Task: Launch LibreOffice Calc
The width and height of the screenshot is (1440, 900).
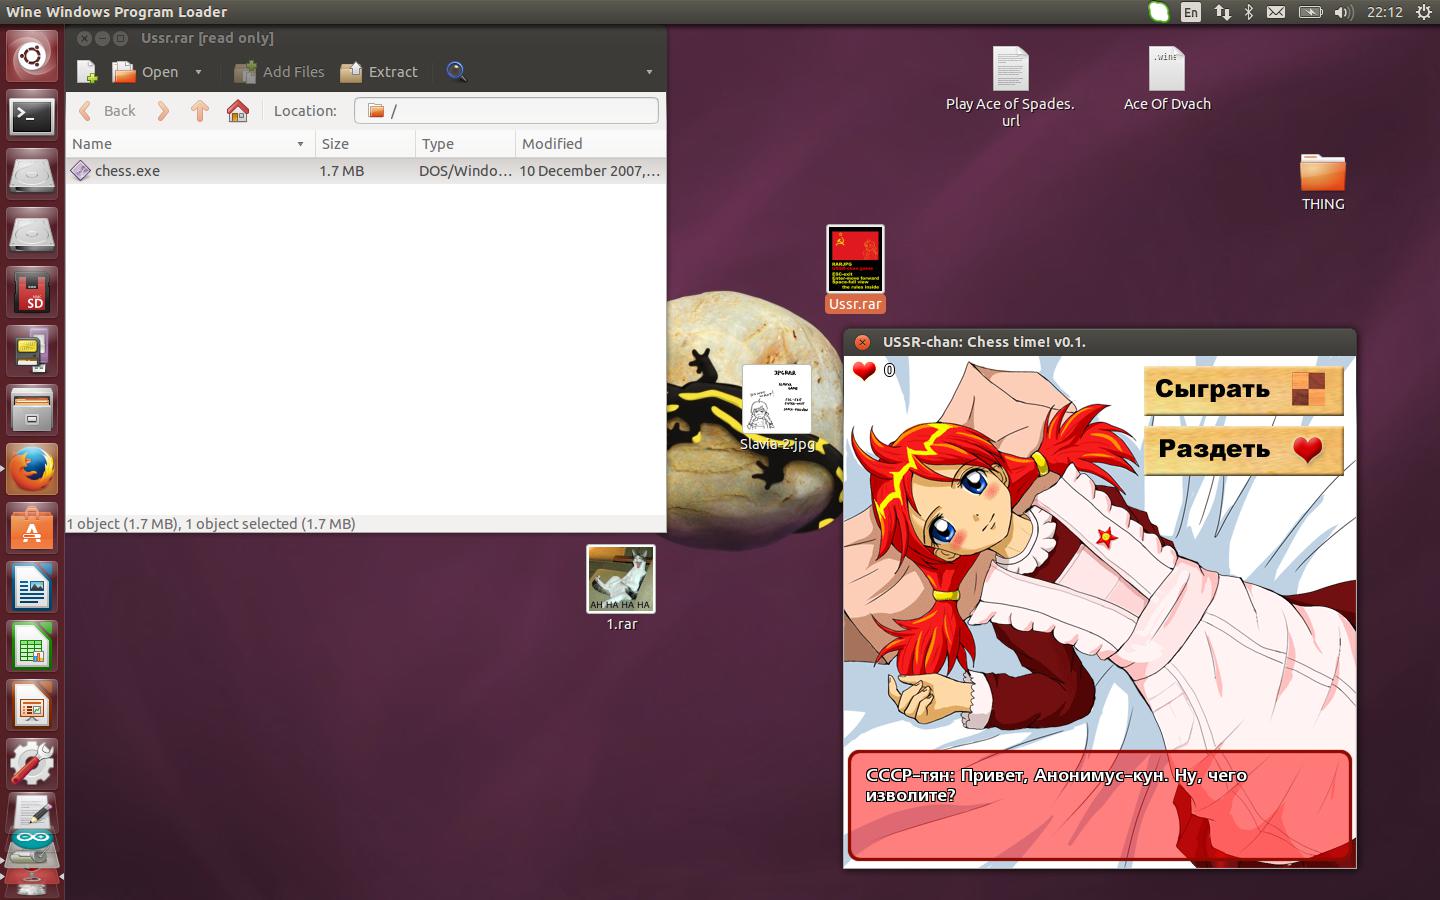Action: click(x=32, y=646)
